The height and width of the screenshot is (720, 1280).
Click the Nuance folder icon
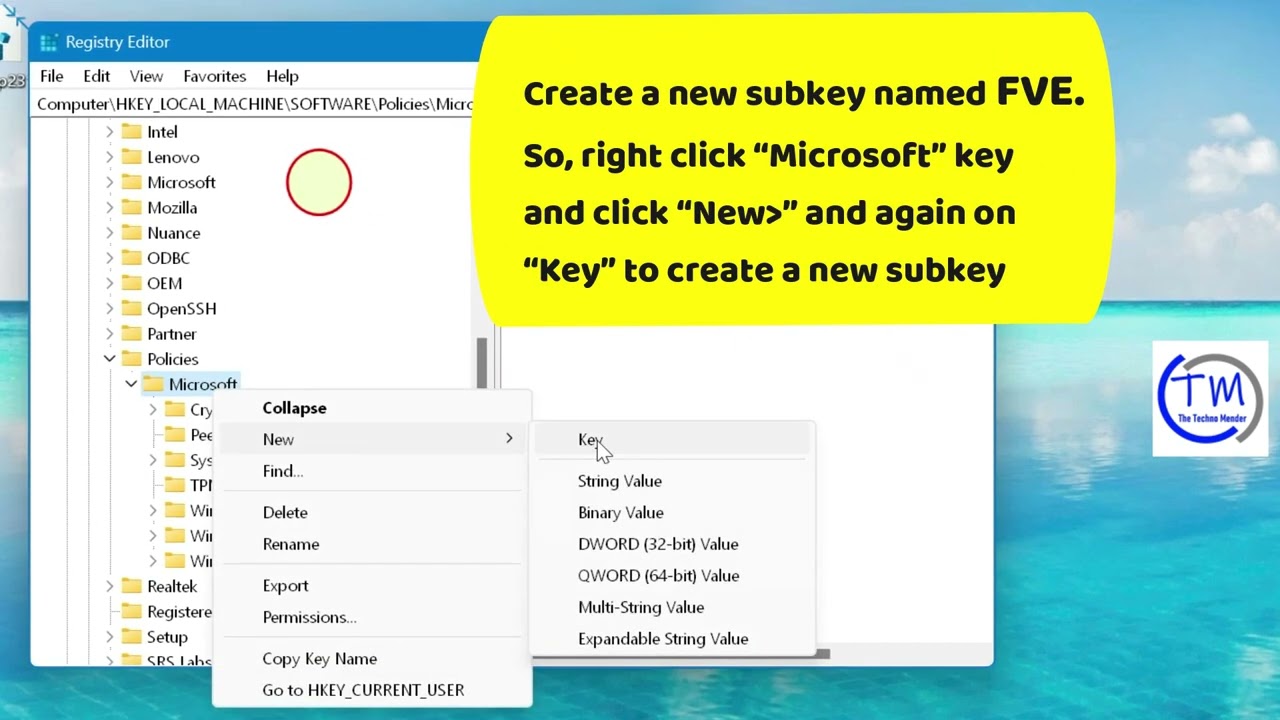[x=131, y=232]
